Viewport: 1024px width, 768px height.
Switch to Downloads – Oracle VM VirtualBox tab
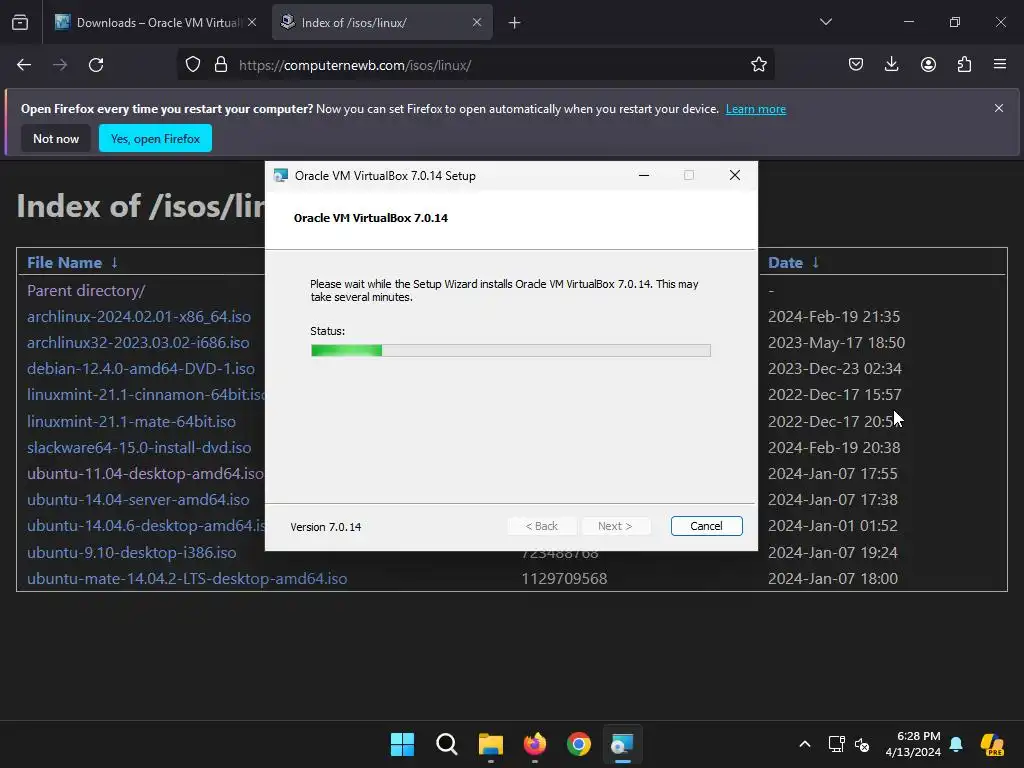click(x=156, y=23)
